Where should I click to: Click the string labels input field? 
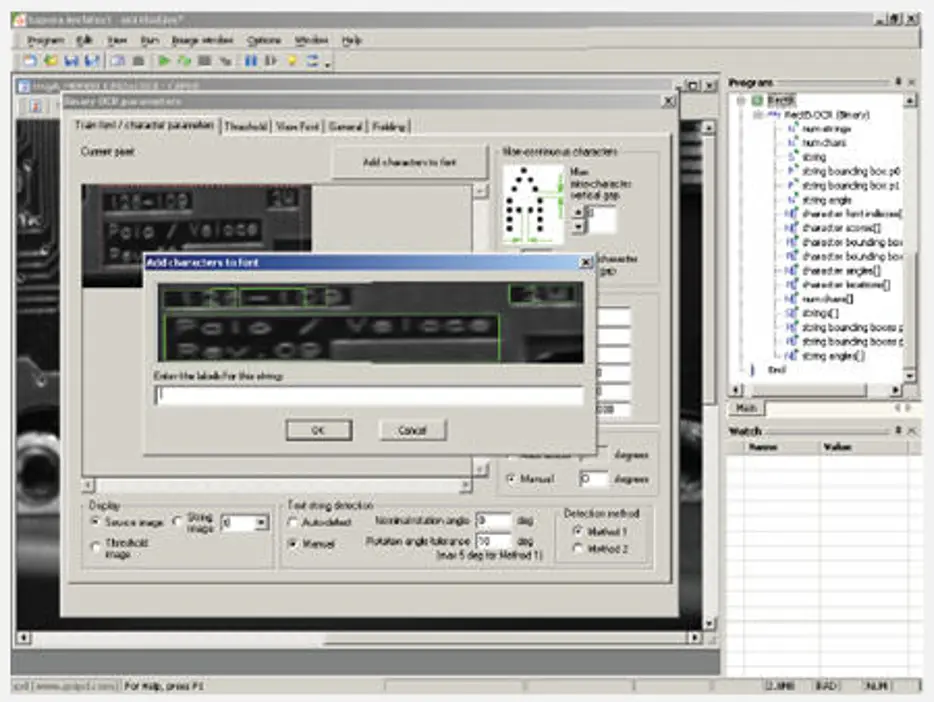369,395
